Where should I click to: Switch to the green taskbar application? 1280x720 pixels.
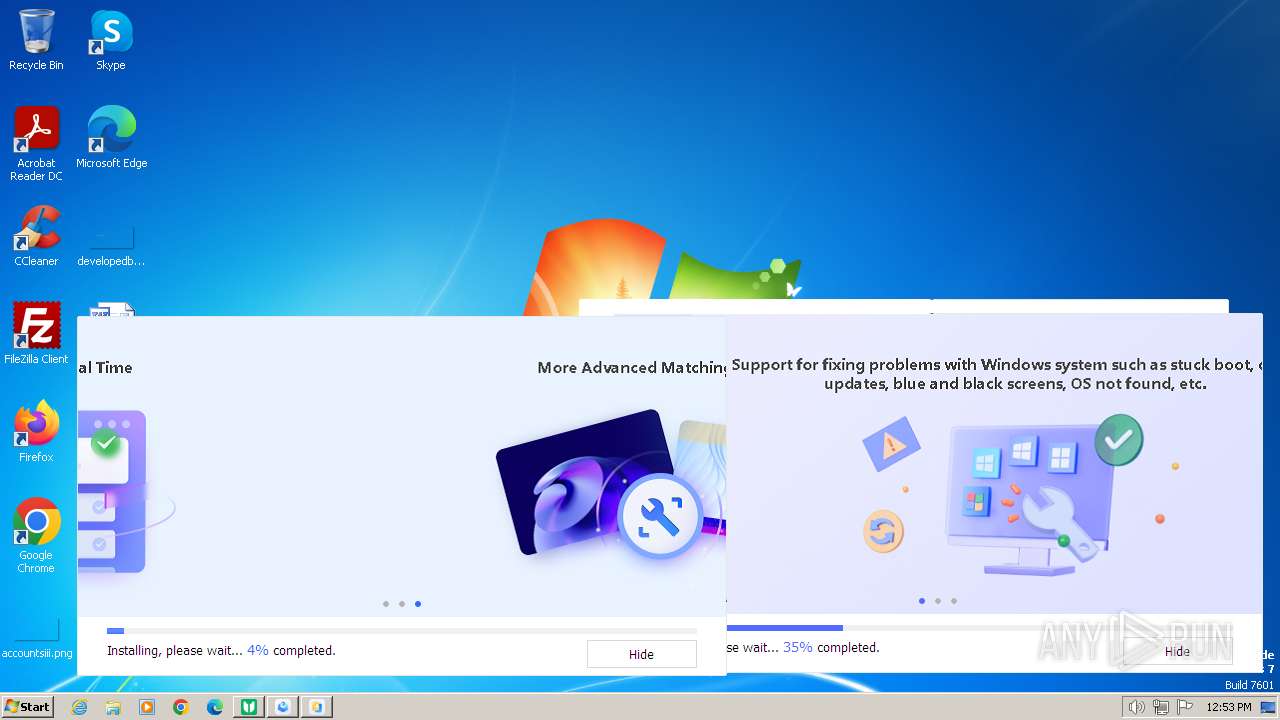(x=249, y=707)
